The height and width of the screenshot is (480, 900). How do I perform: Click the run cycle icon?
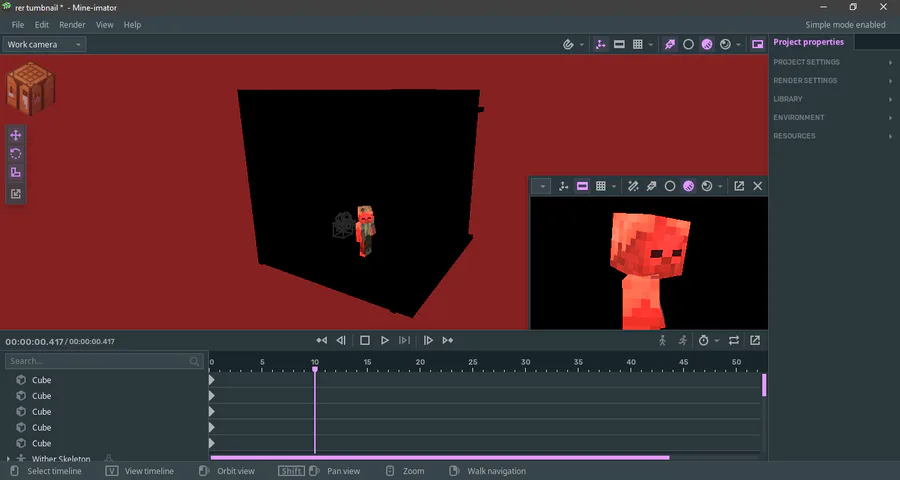pos(682,340)
